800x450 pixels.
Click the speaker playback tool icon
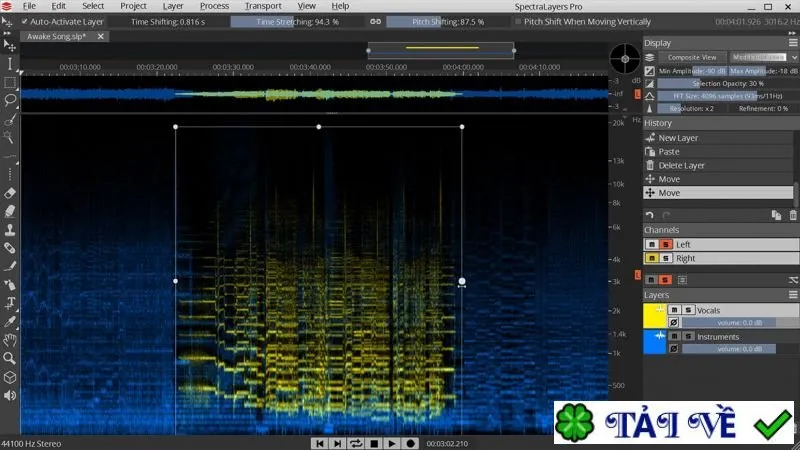pos(10,395)
